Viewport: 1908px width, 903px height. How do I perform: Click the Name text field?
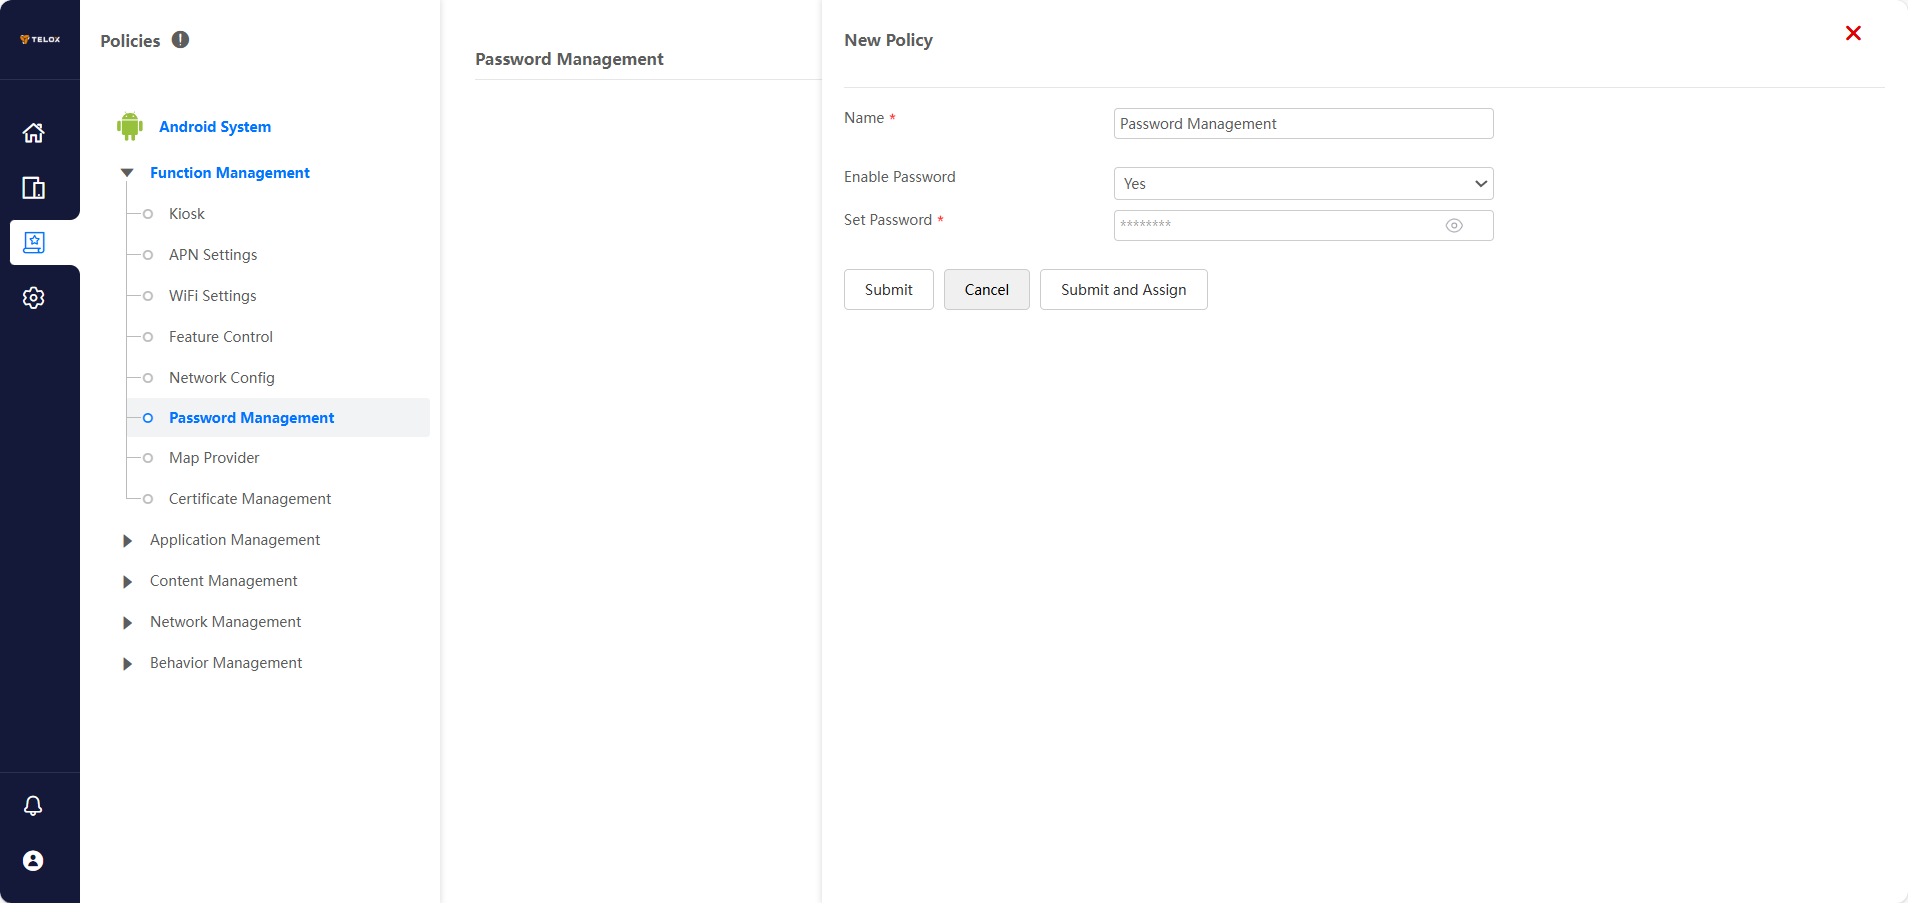tap(1303, 124)
